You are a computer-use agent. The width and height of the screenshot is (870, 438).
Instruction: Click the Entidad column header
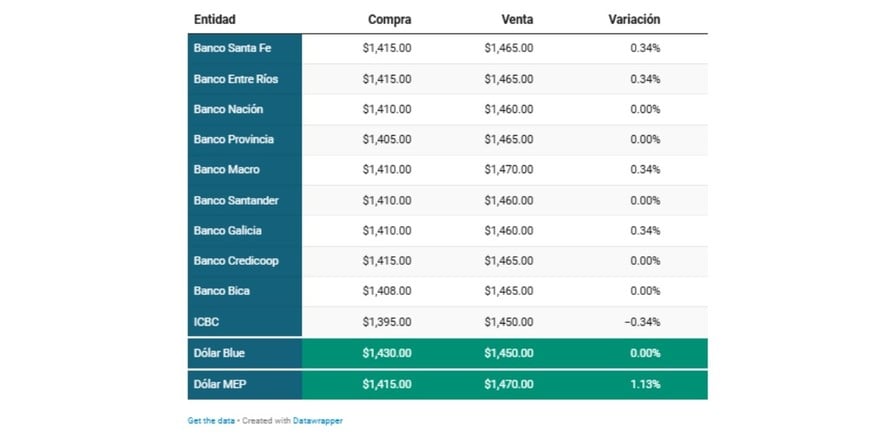pyautogui.click(x=215, y=19)
